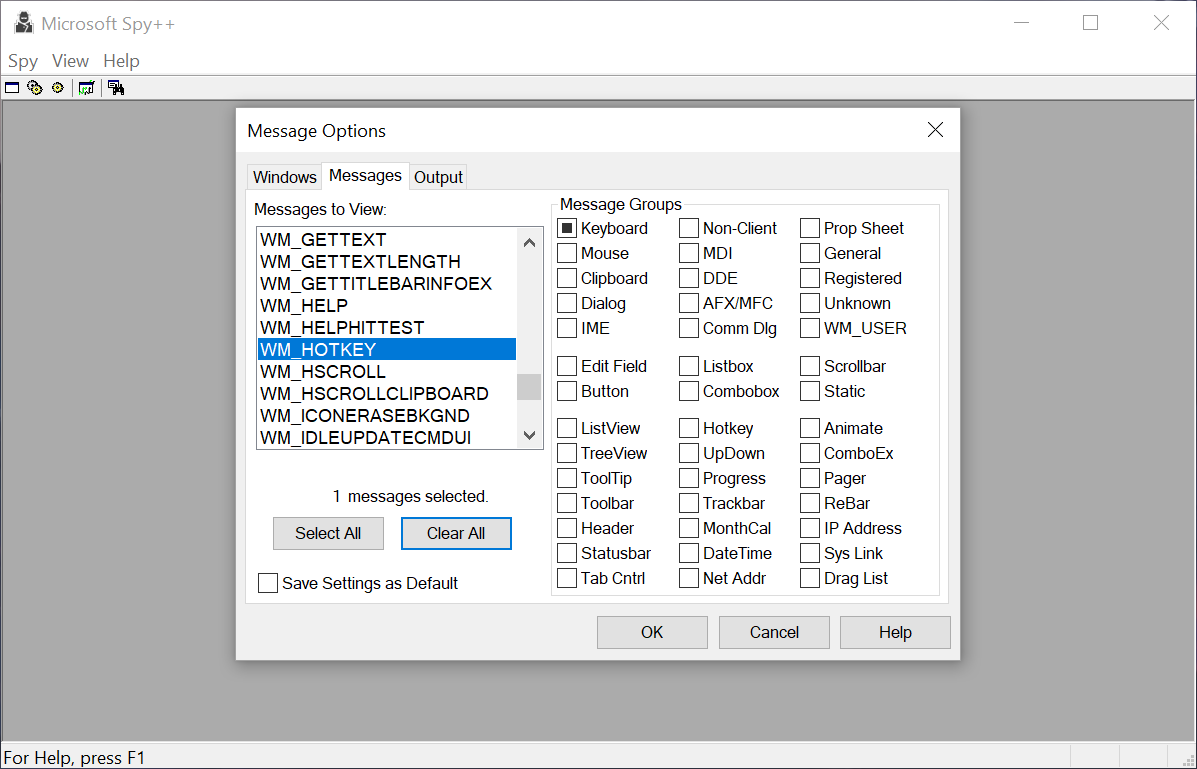The width and height of the screenshot is (1197, 769).
Task: Open the Windows view toolbar icon
Action: (12, 88)
